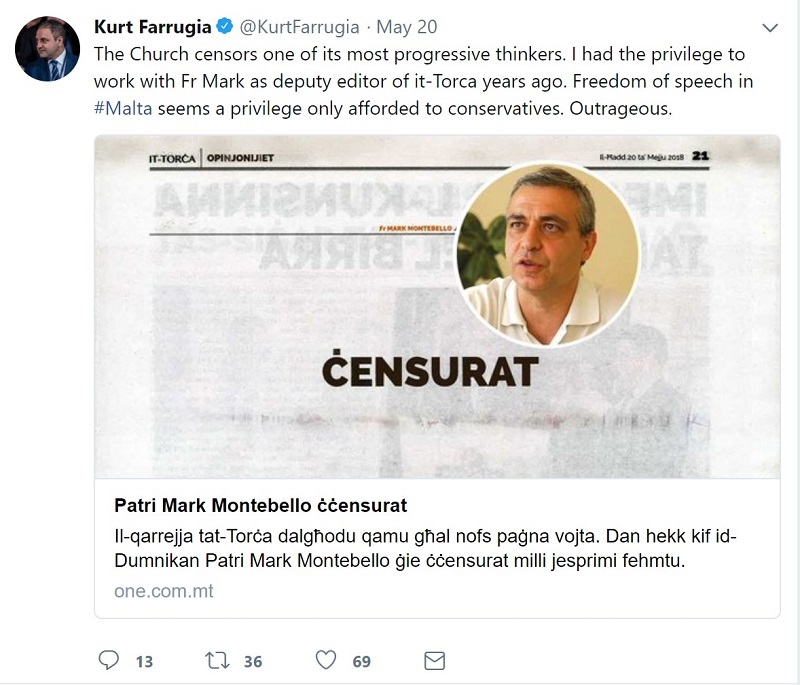This screenshot has width=800, height=685.
Task: Retweet this tweet using the retweet icon
Action: tap(216, 660)
